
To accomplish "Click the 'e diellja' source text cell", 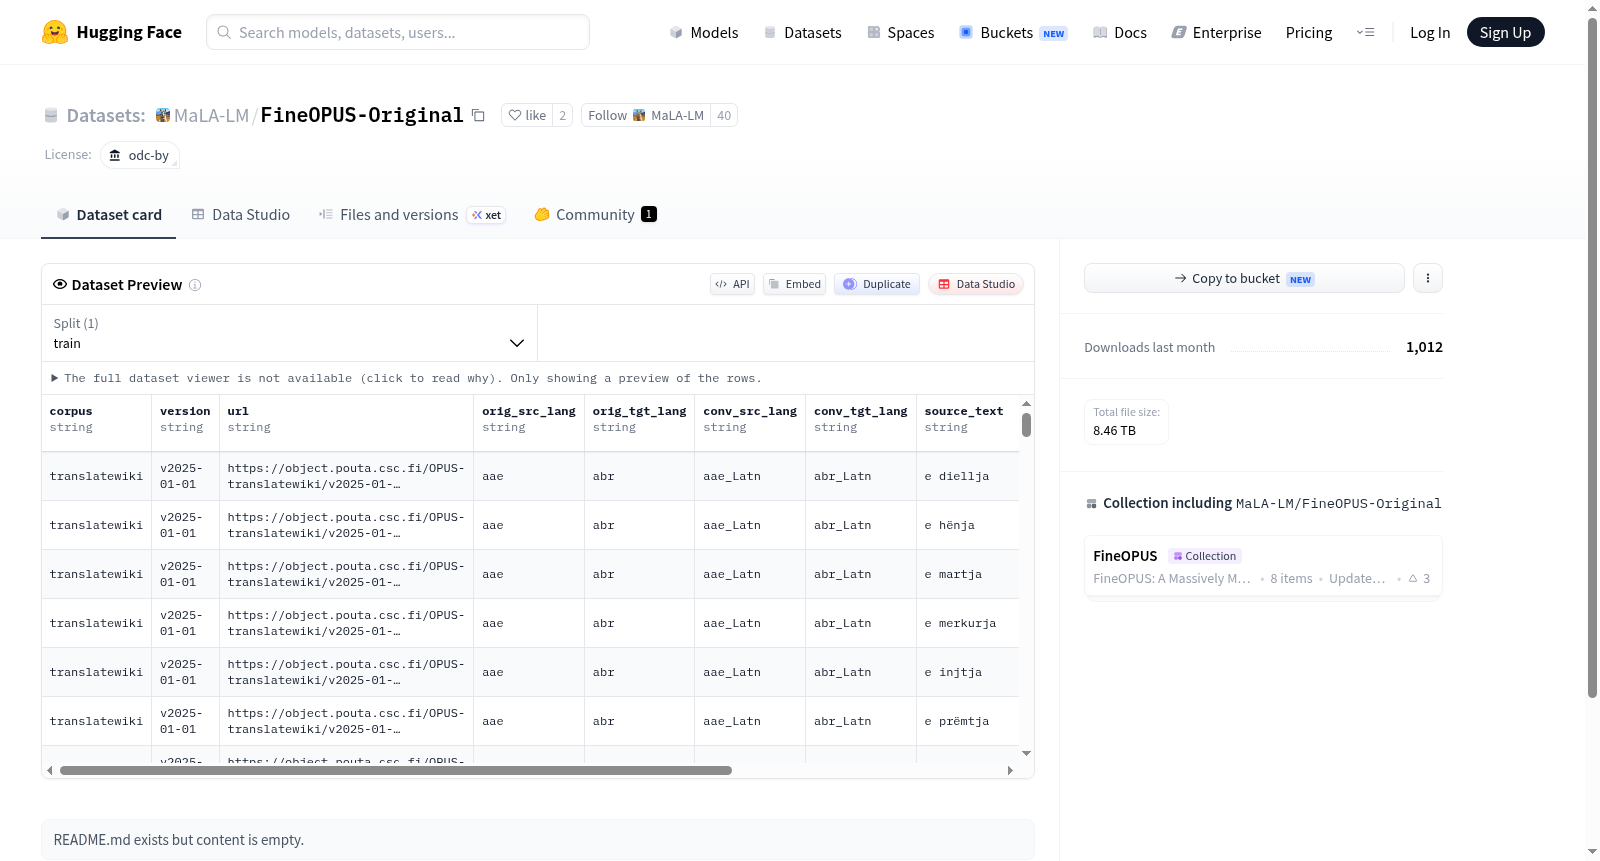I will point(968,477).
